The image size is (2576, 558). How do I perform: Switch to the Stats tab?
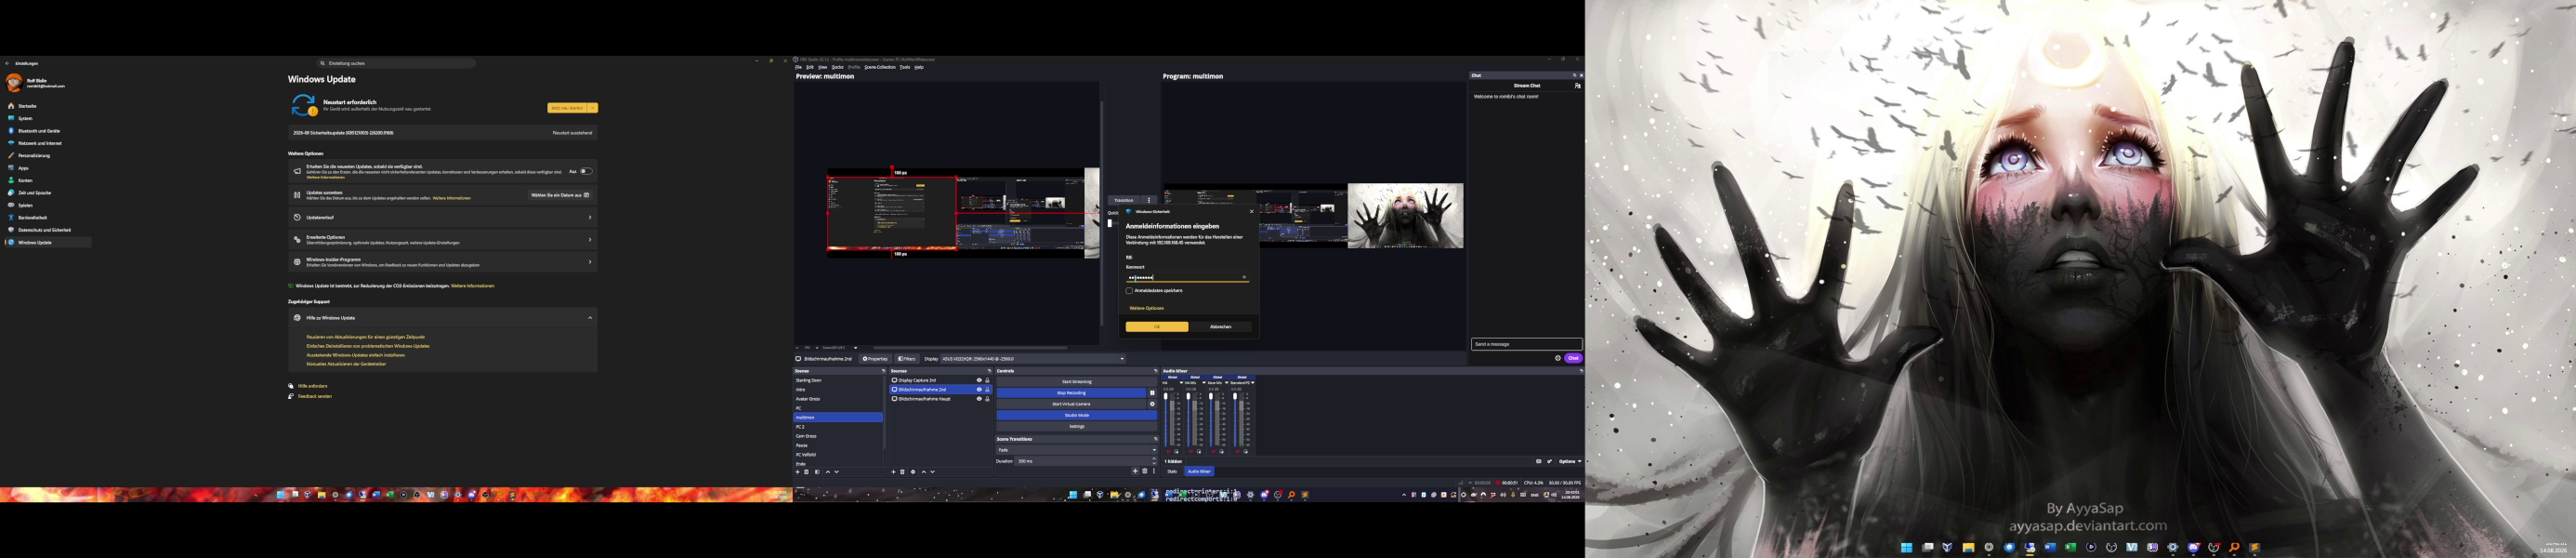point(1172,471)
